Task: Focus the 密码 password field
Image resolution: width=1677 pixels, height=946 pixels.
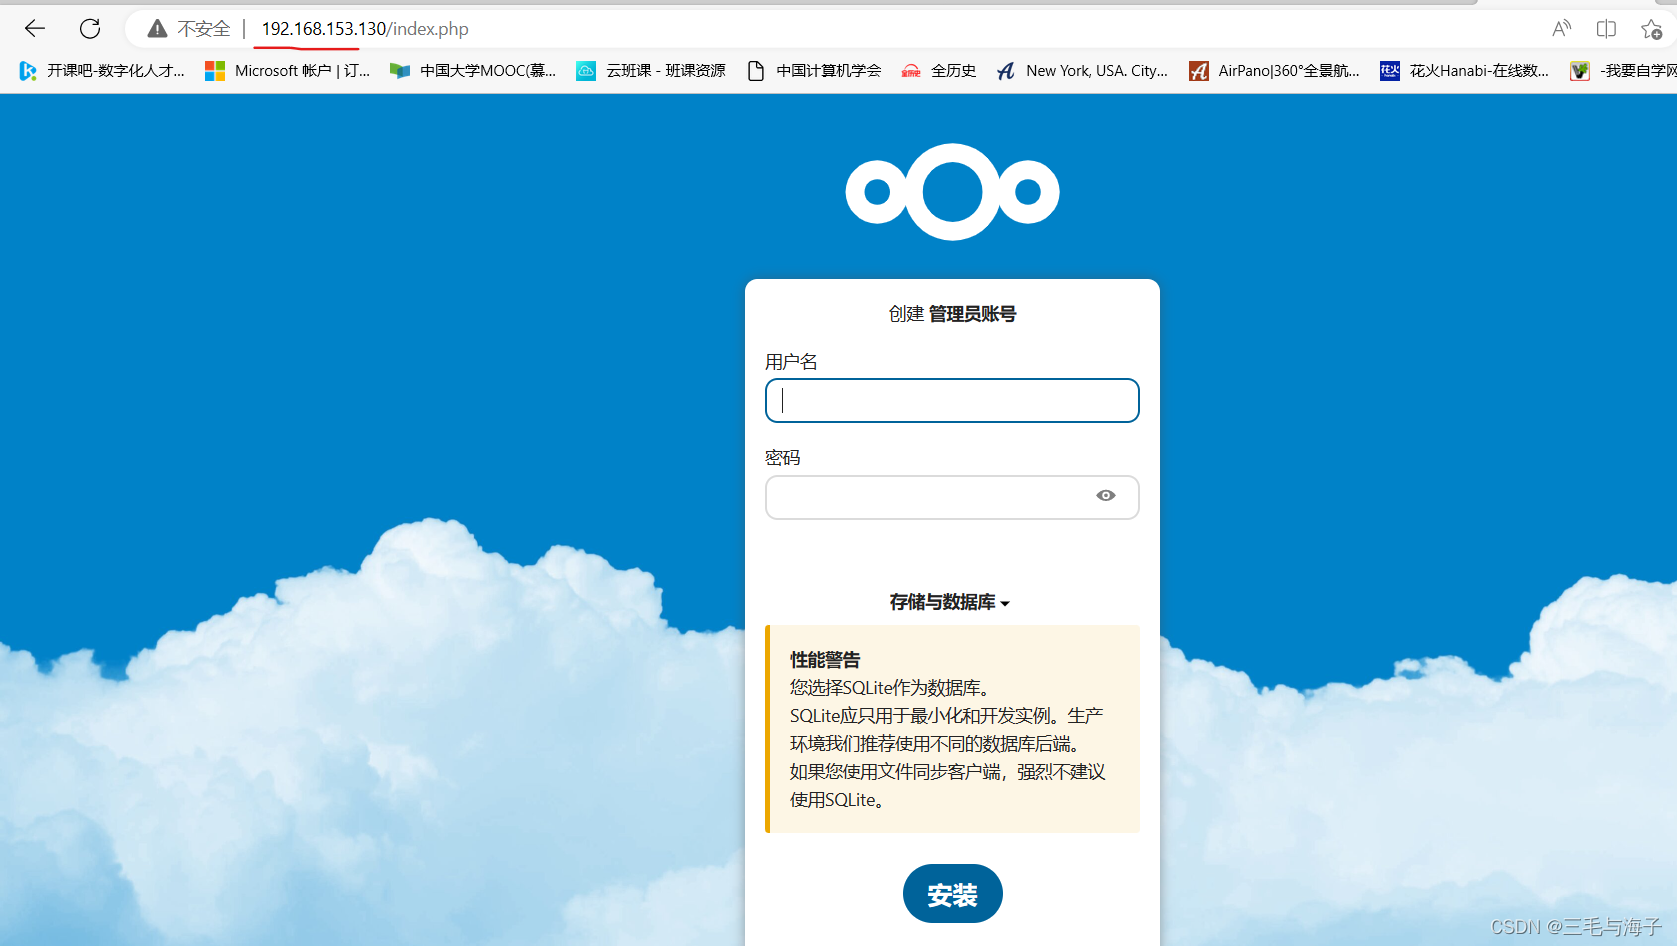Action: (952, 497)
